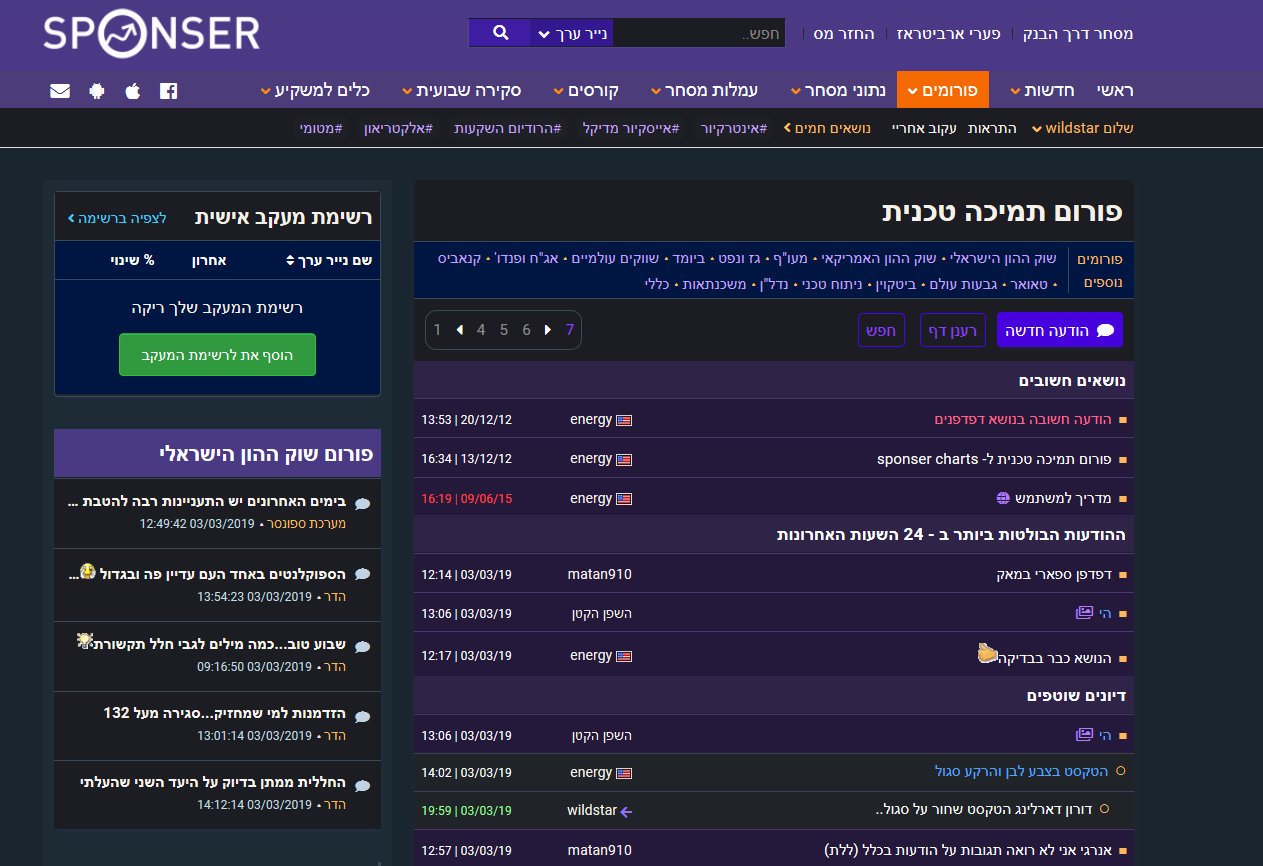Click the emoji in הנושא כבר בבדיקה
Image resolution: width=1263 pixels, height=866 pixels.
(987, 653)
